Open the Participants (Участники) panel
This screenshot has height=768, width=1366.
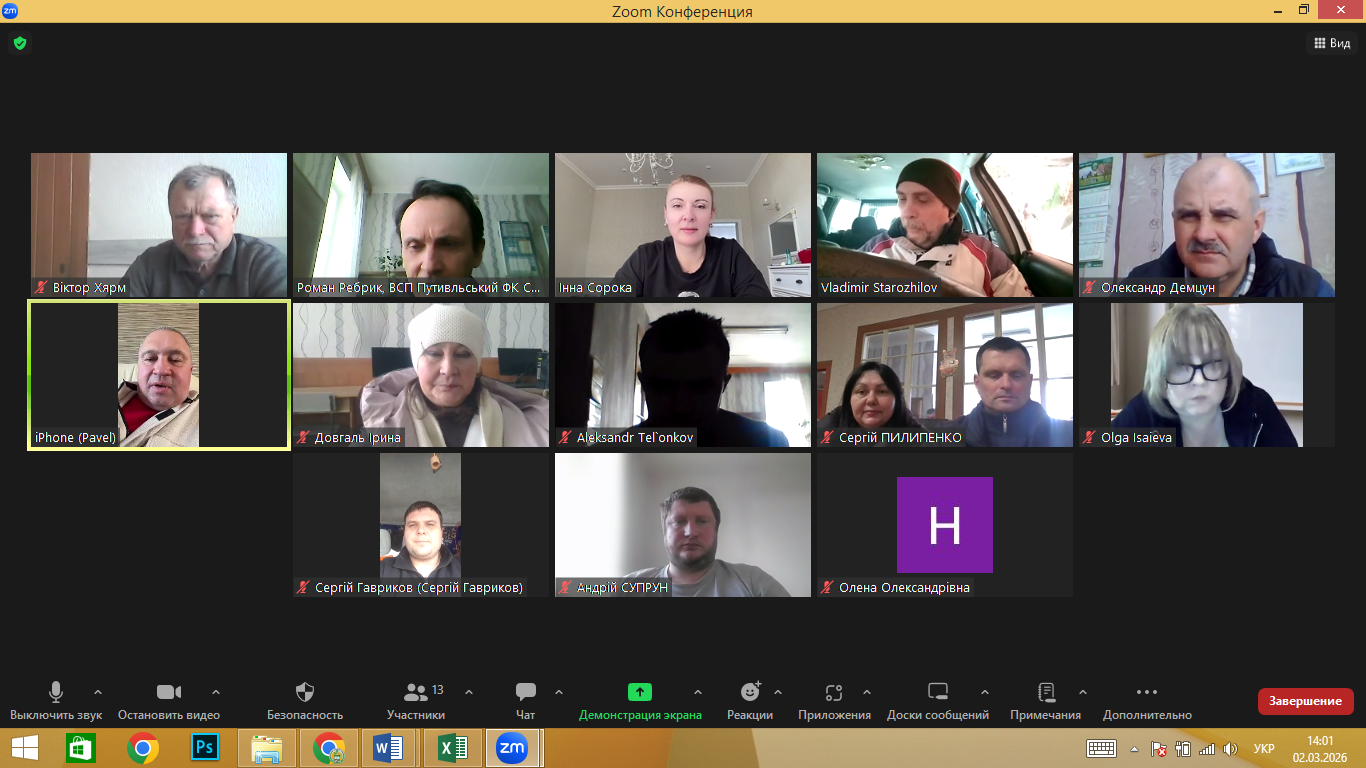click(416, 692)
